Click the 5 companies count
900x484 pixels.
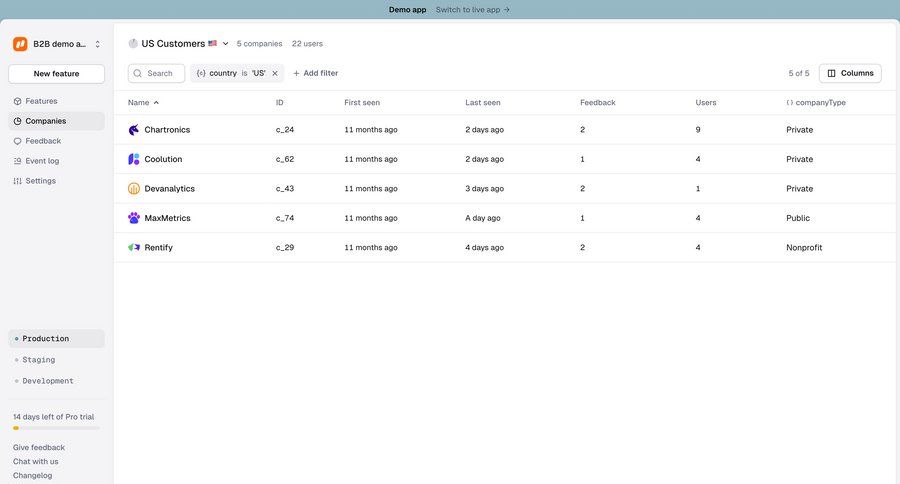tap(259, 44)
